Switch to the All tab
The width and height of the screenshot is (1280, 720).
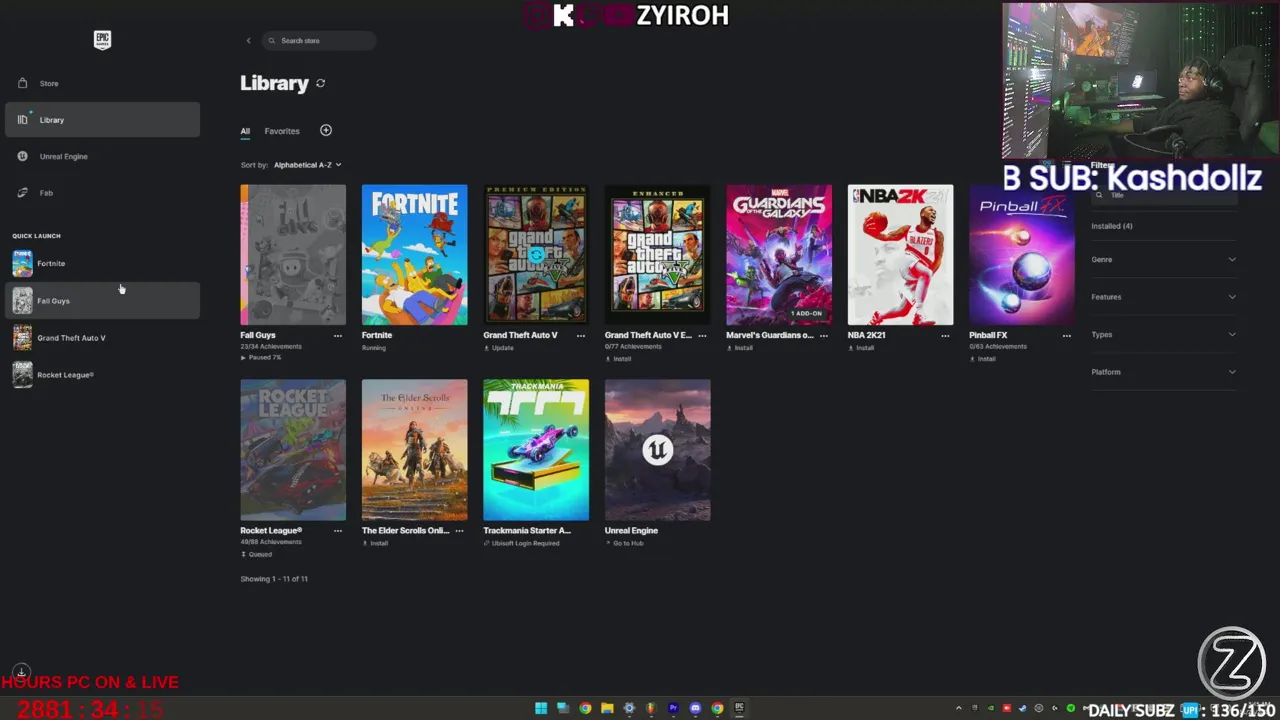245,131
